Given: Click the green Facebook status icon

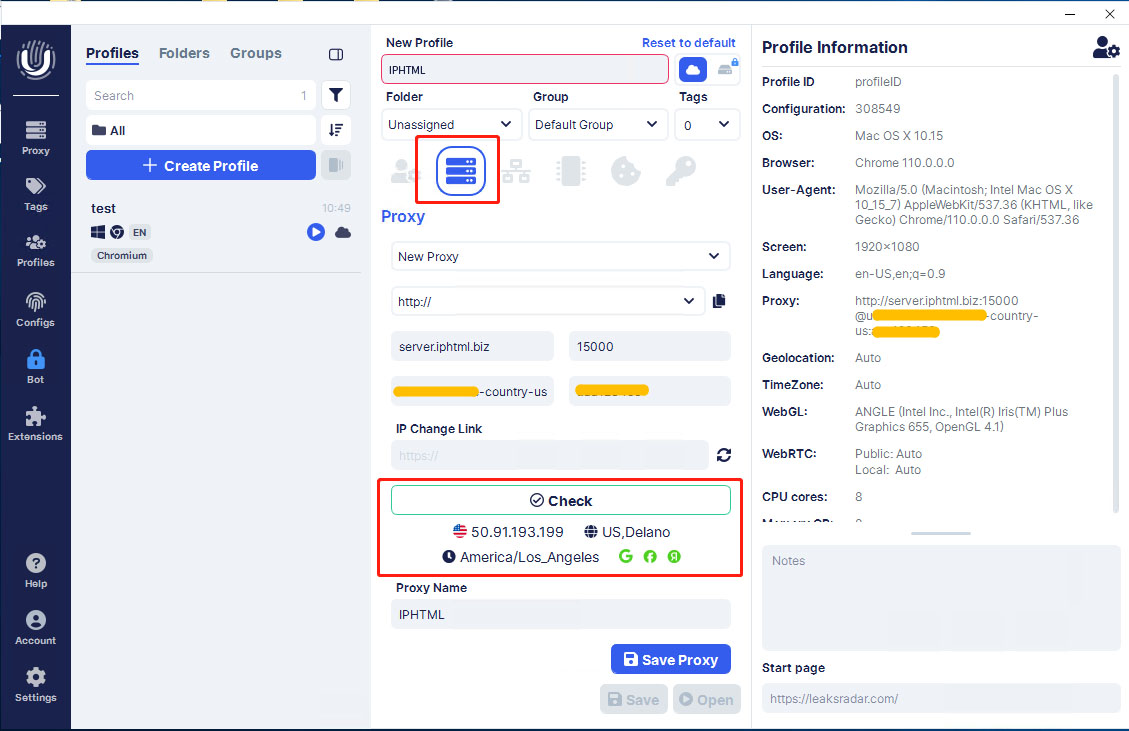Looking at the screenshot, I should (650, 557).
